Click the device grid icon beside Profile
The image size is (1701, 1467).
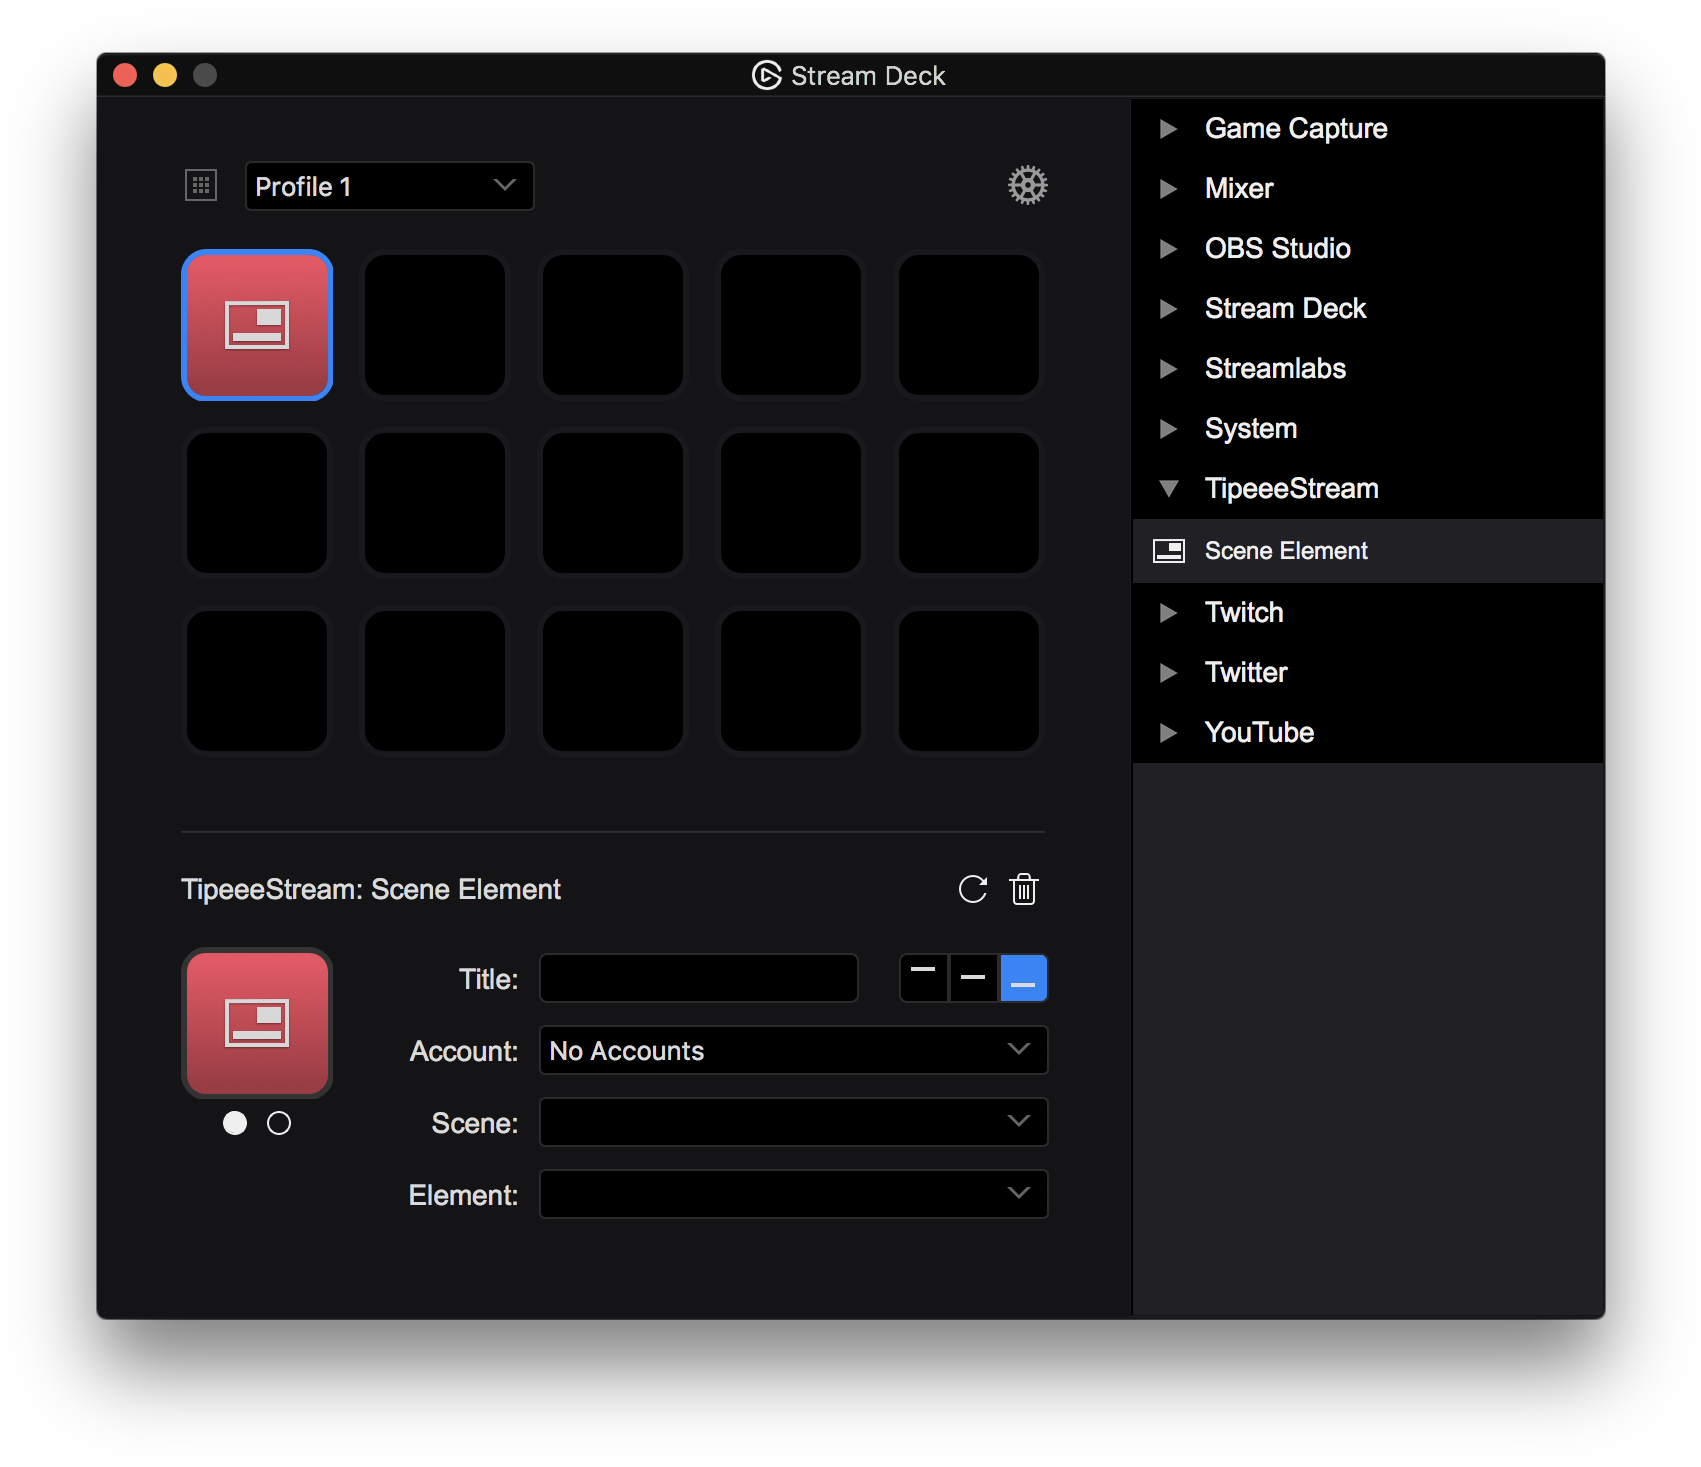[201, 186]
